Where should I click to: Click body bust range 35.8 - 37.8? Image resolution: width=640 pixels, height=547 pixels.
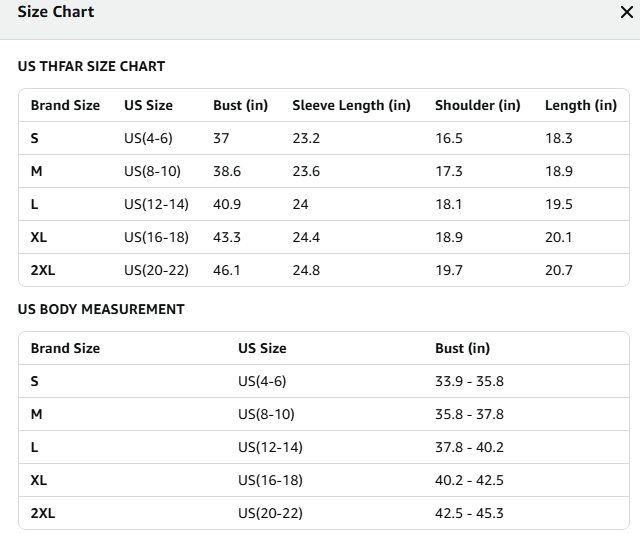[x=469, y=415]
